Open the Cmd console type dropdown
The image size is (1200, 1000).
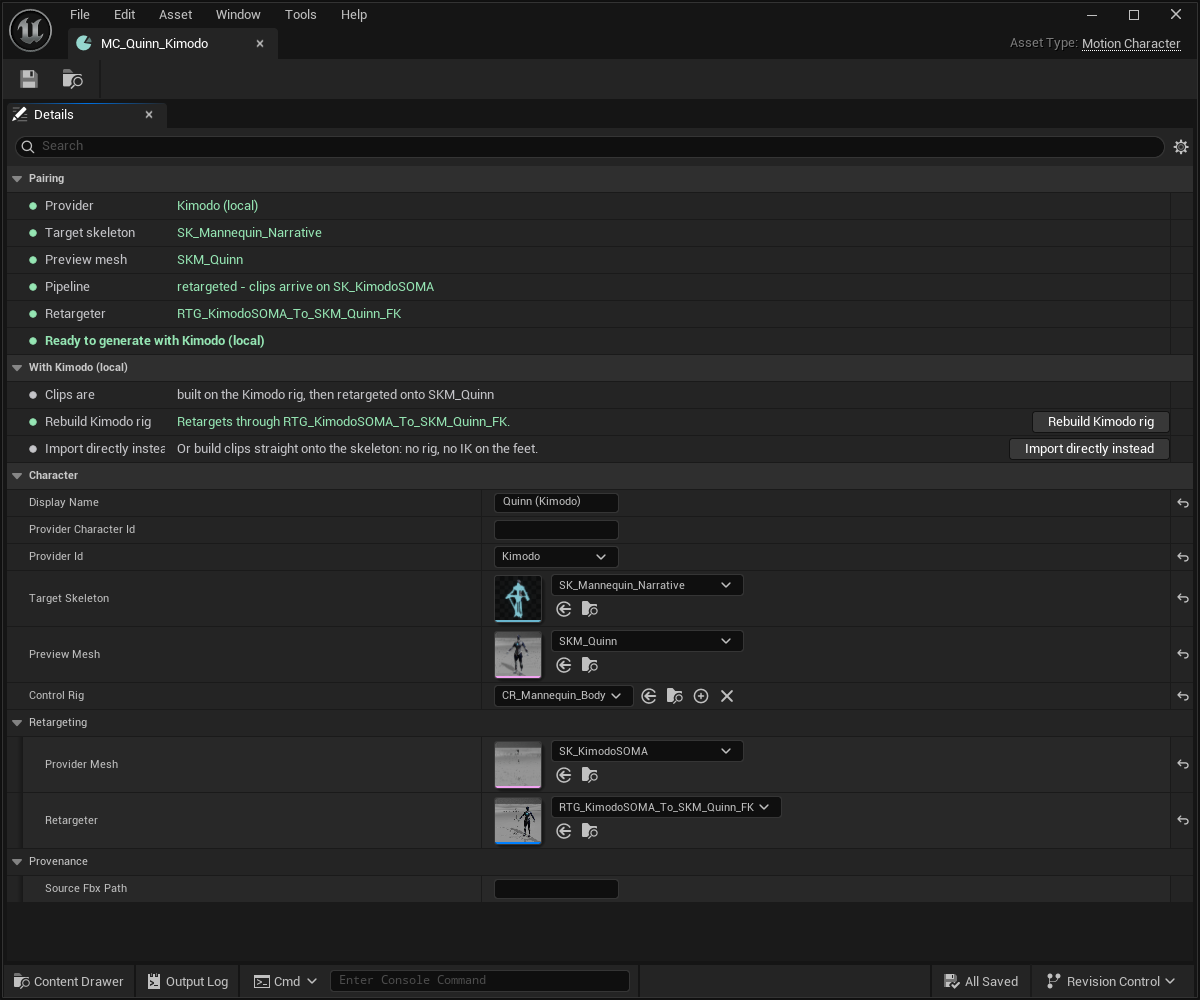point(285,981)
